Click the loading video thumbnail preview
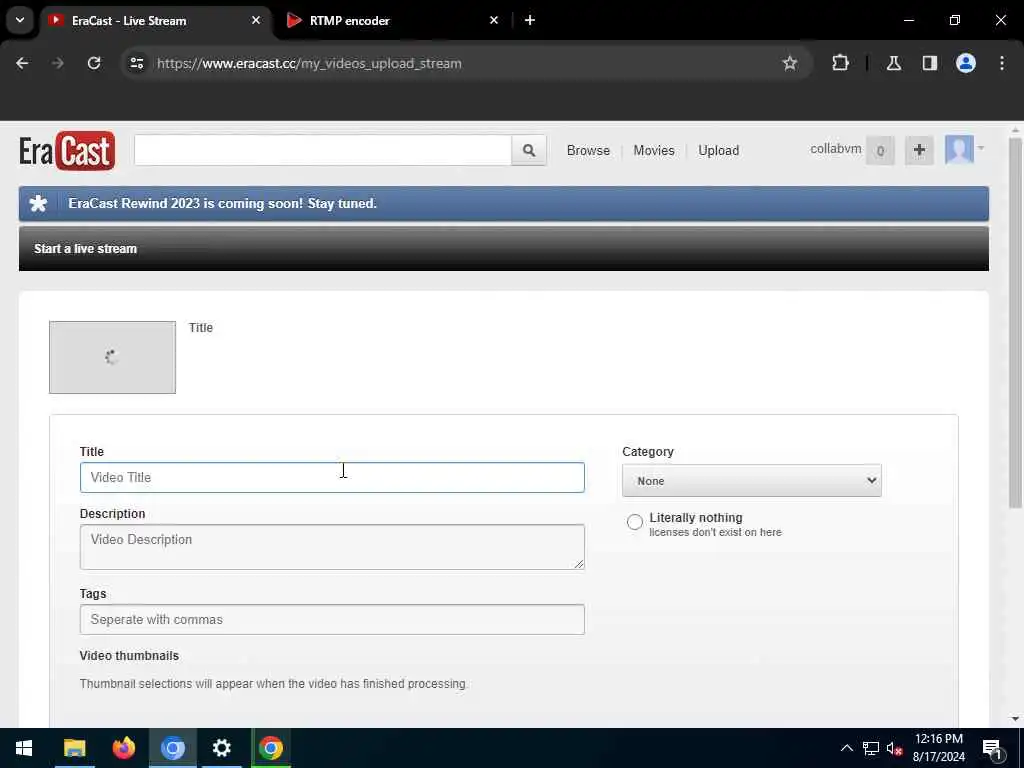Viewport: 1024px width, 768px height. coord(112,357)
